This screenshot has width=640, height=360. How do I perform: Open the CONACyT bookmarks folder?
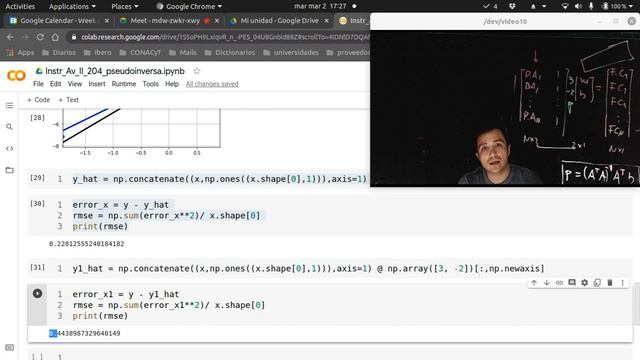pyautogui.click(x=140, y=53)
